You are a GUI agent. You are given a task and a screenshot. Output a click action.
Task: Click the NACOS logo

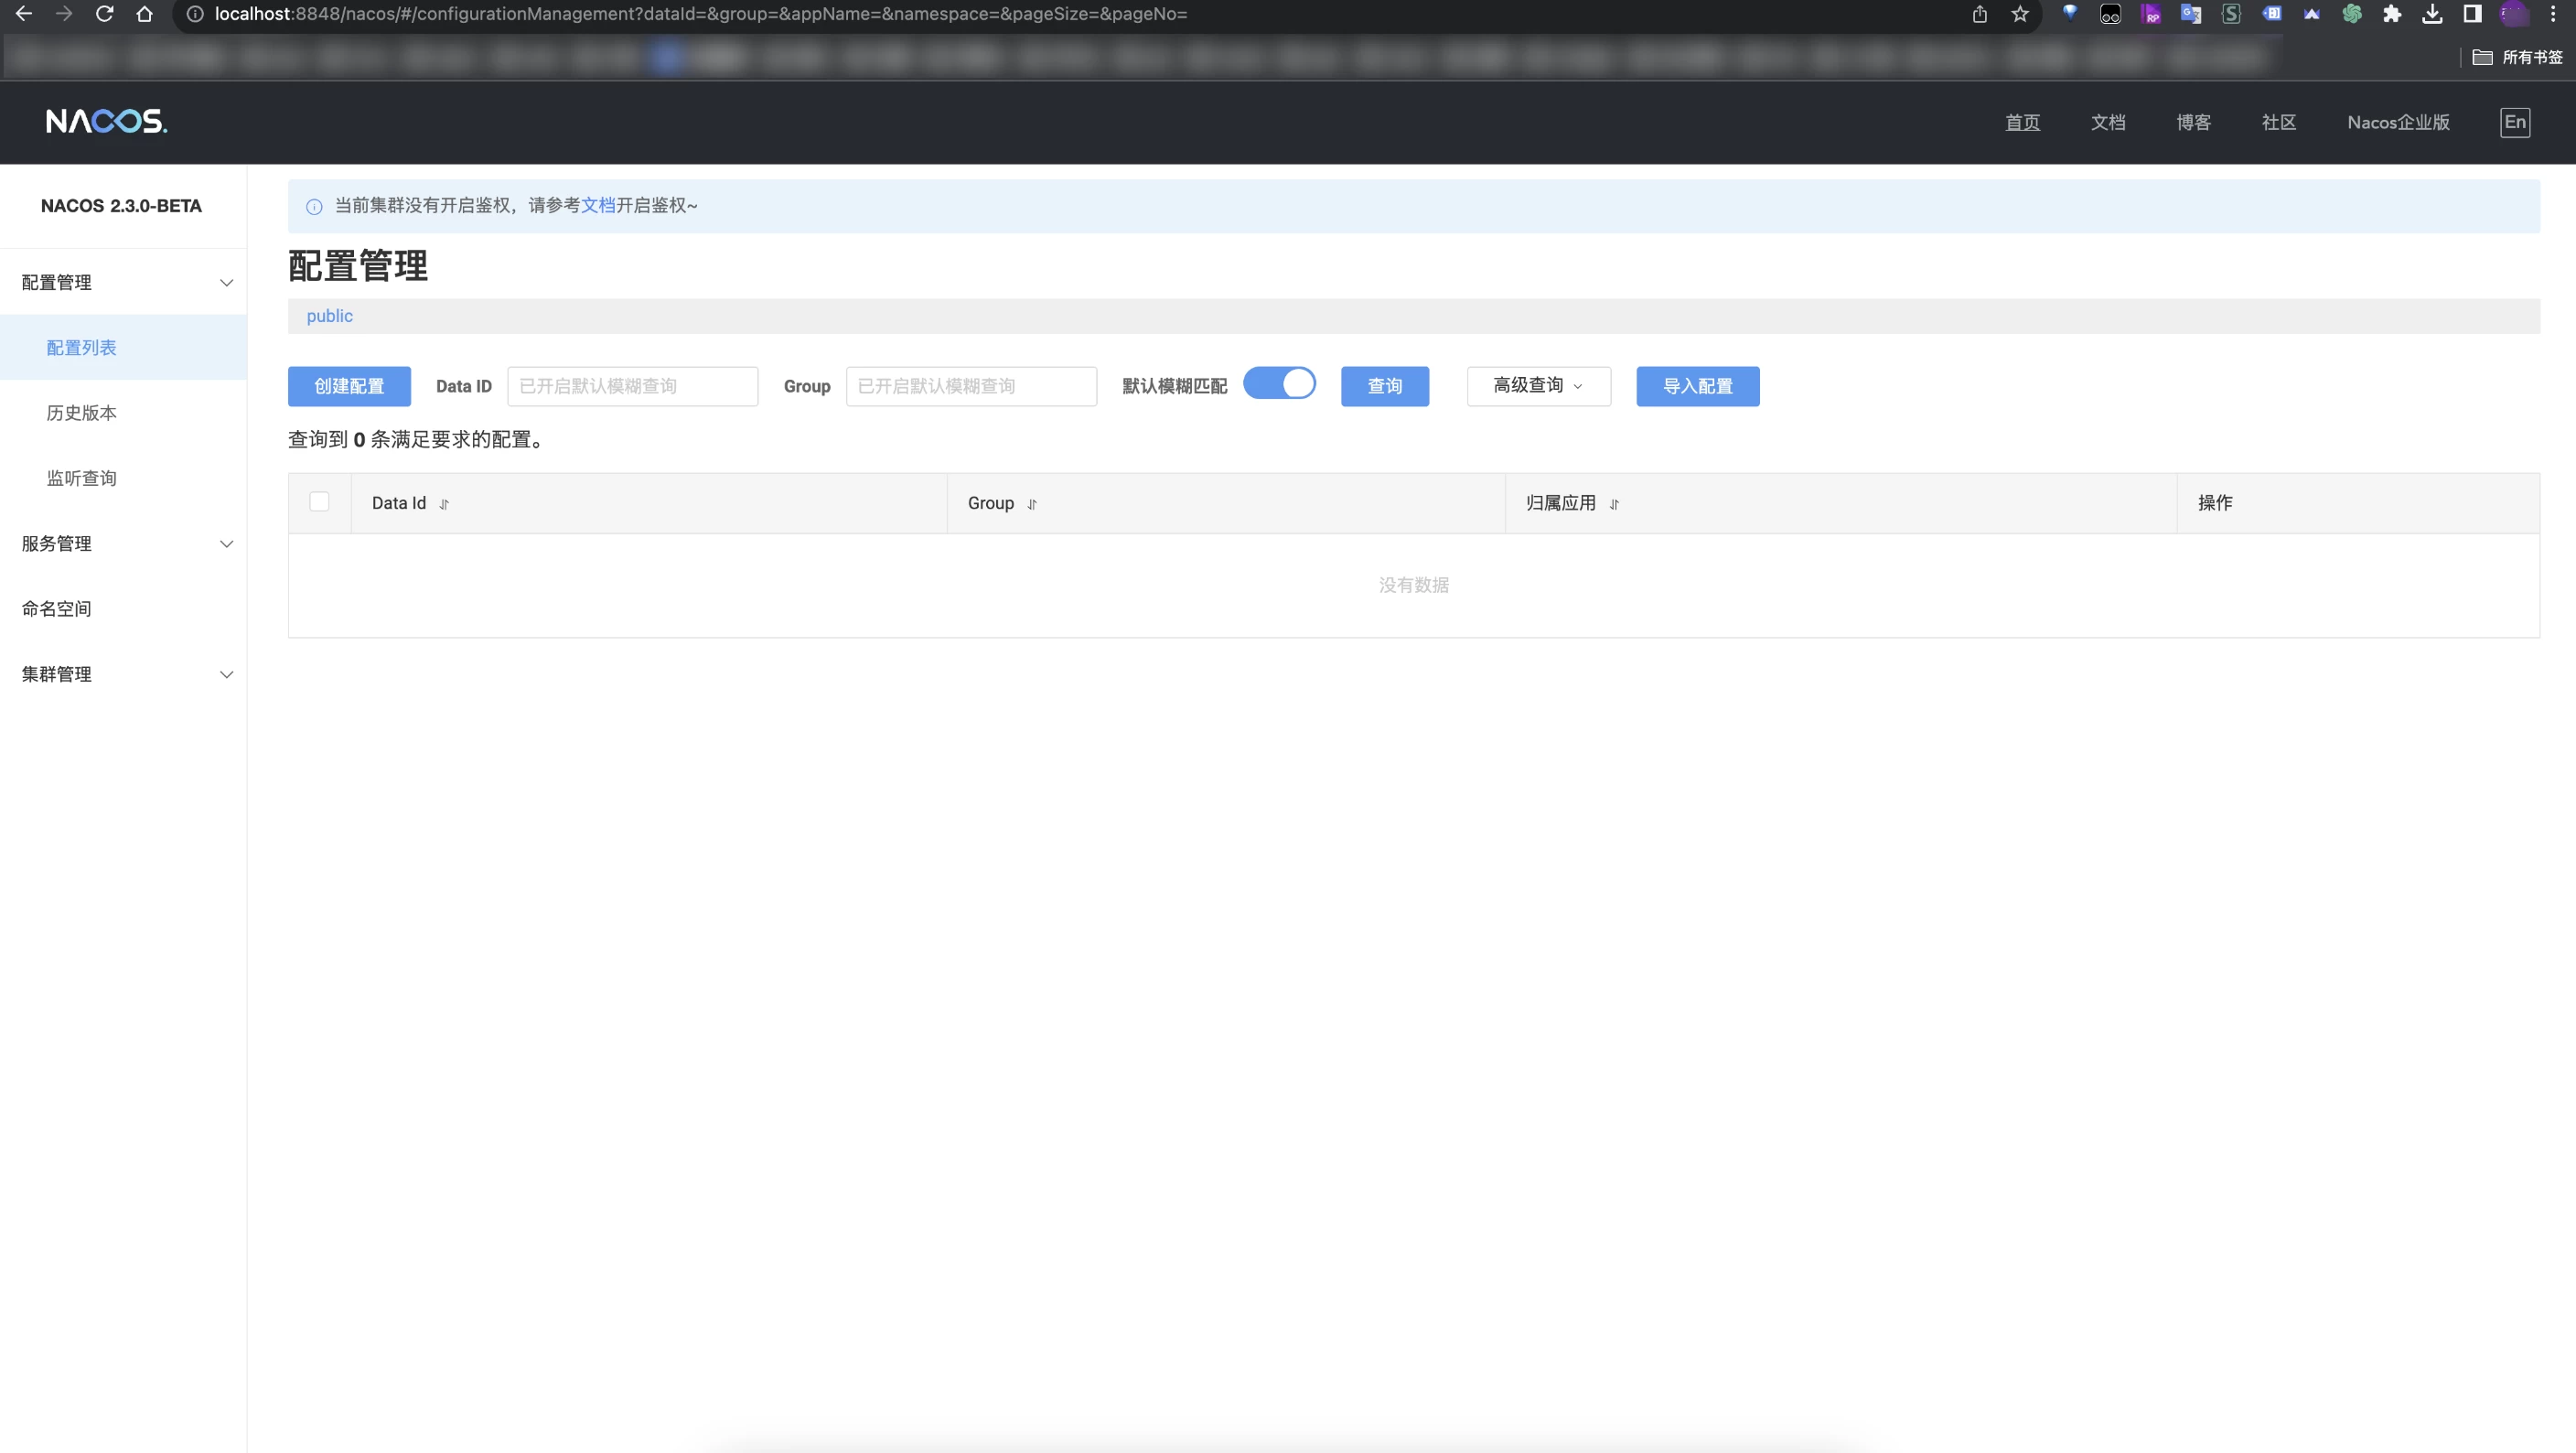coord(106,122)
